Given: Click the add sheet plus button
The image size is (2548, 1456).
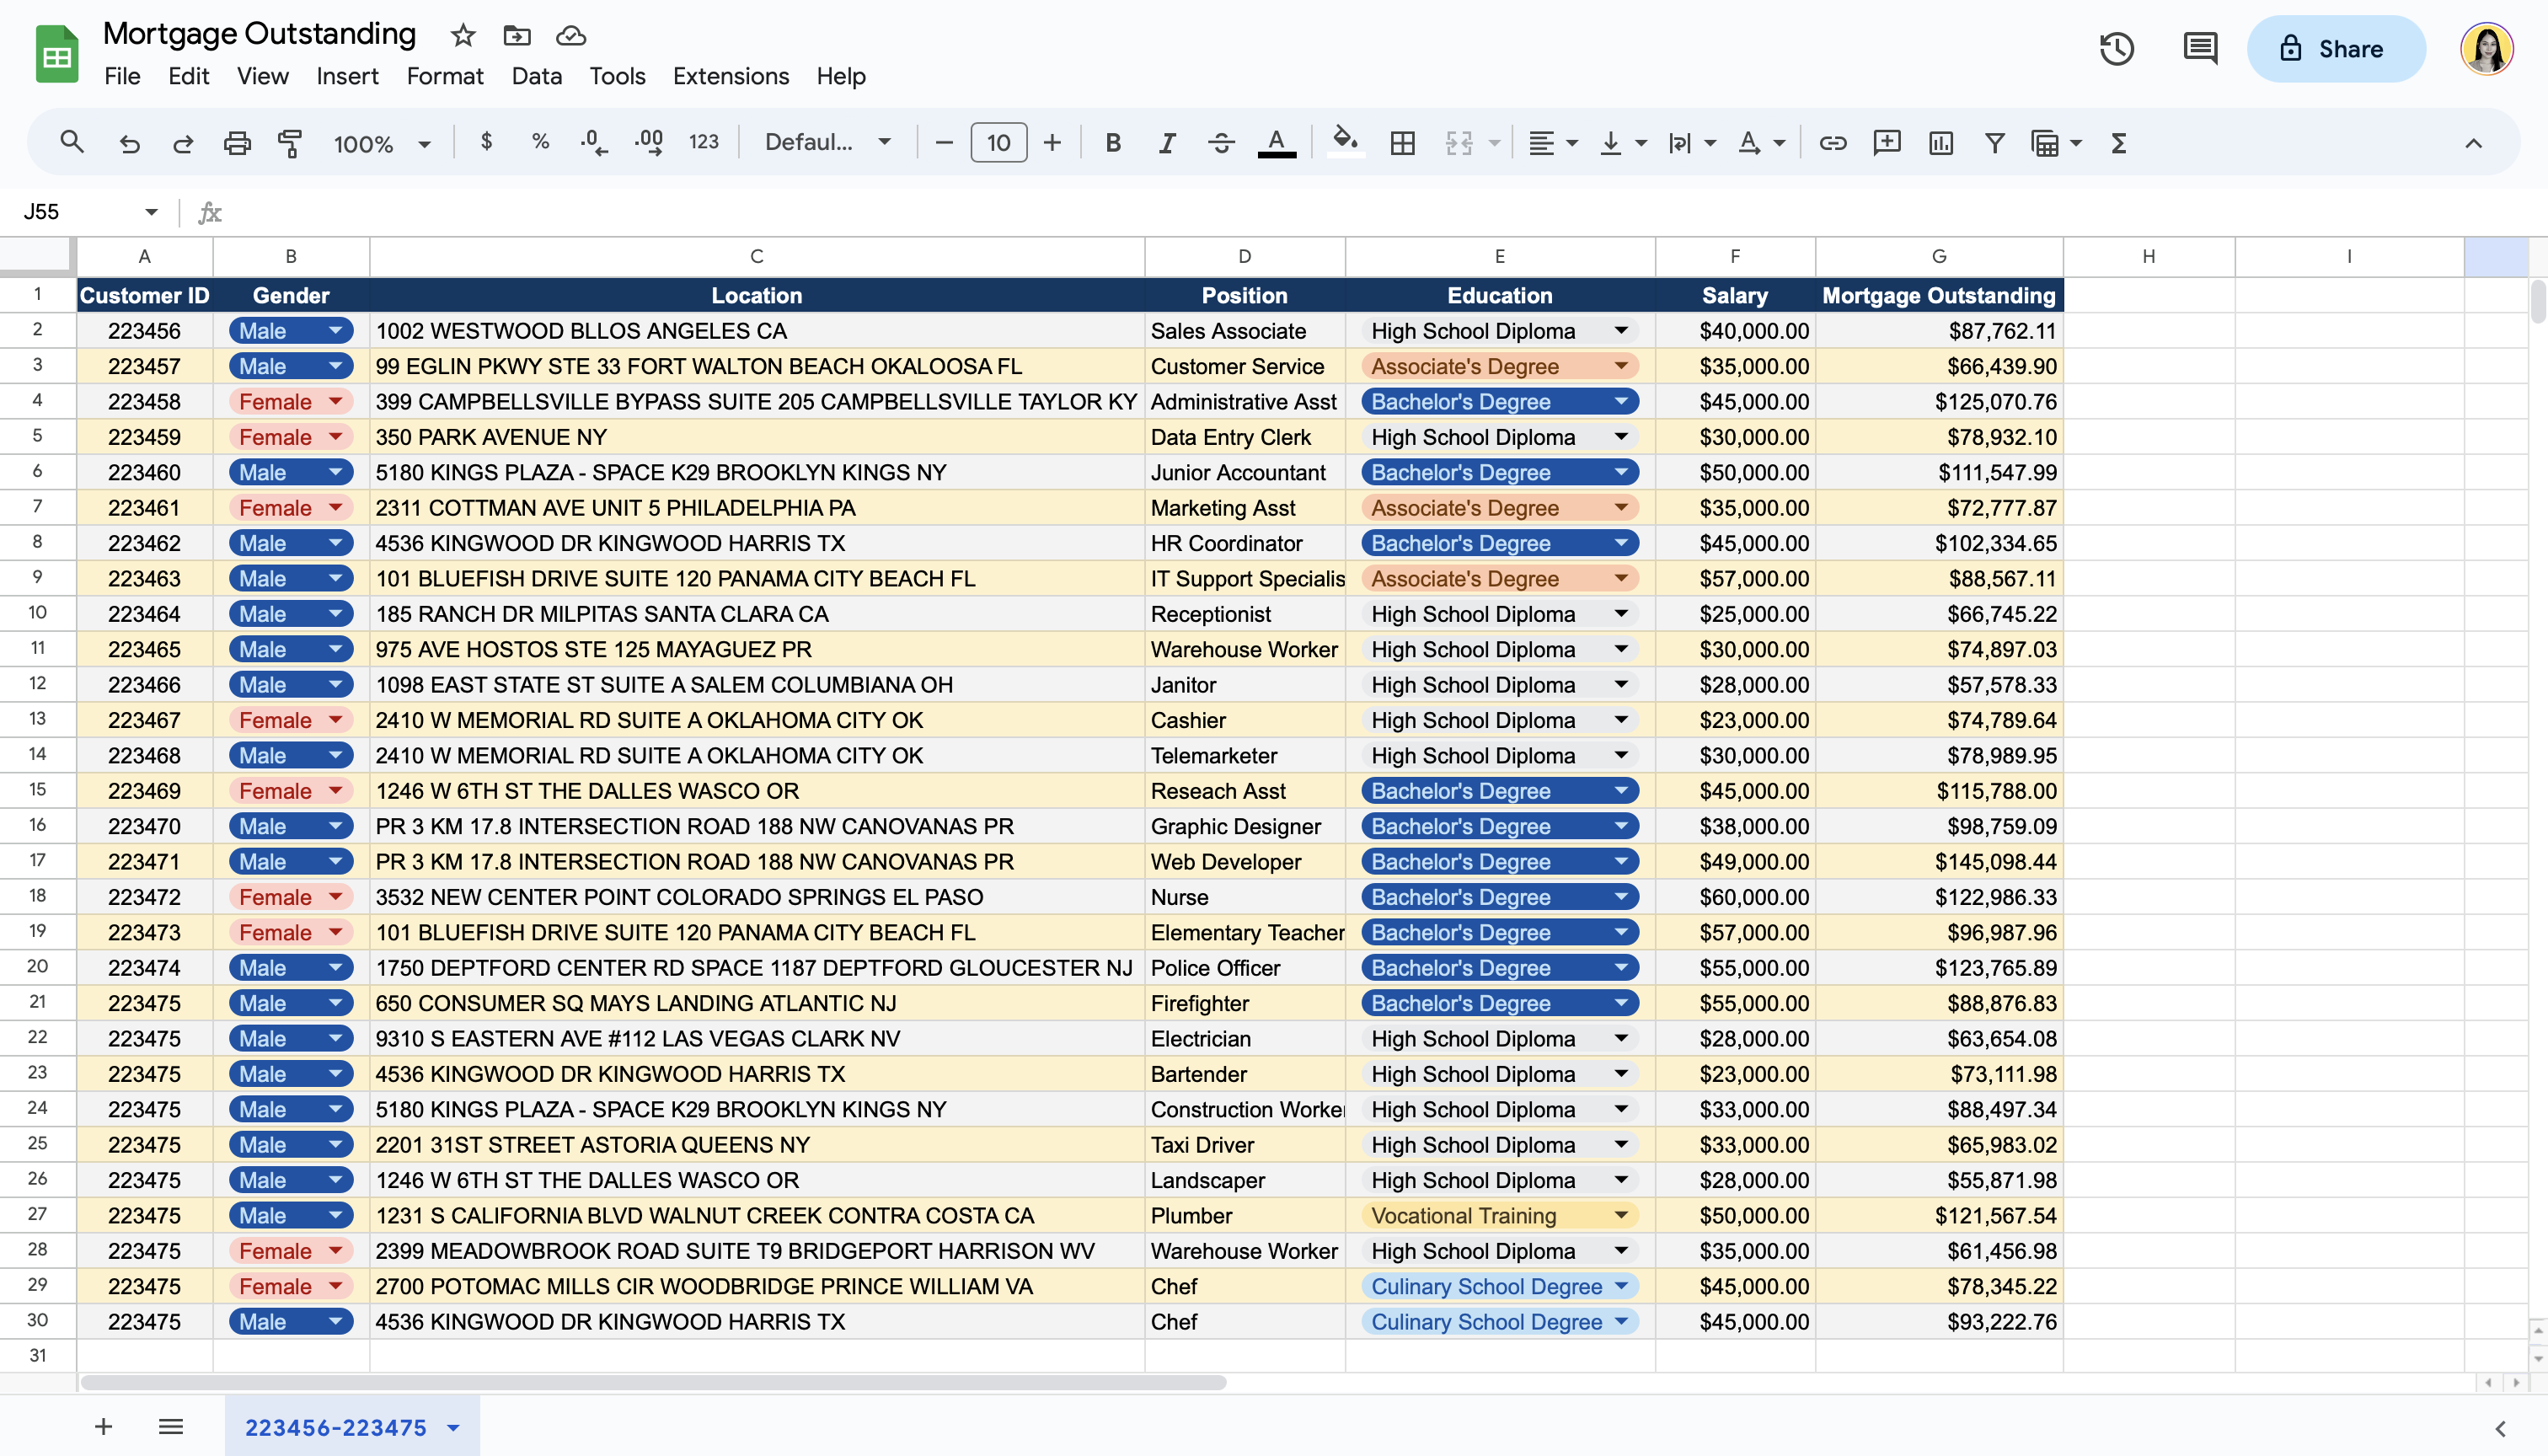Looking at the screenshot, I should click(103, 1427).
